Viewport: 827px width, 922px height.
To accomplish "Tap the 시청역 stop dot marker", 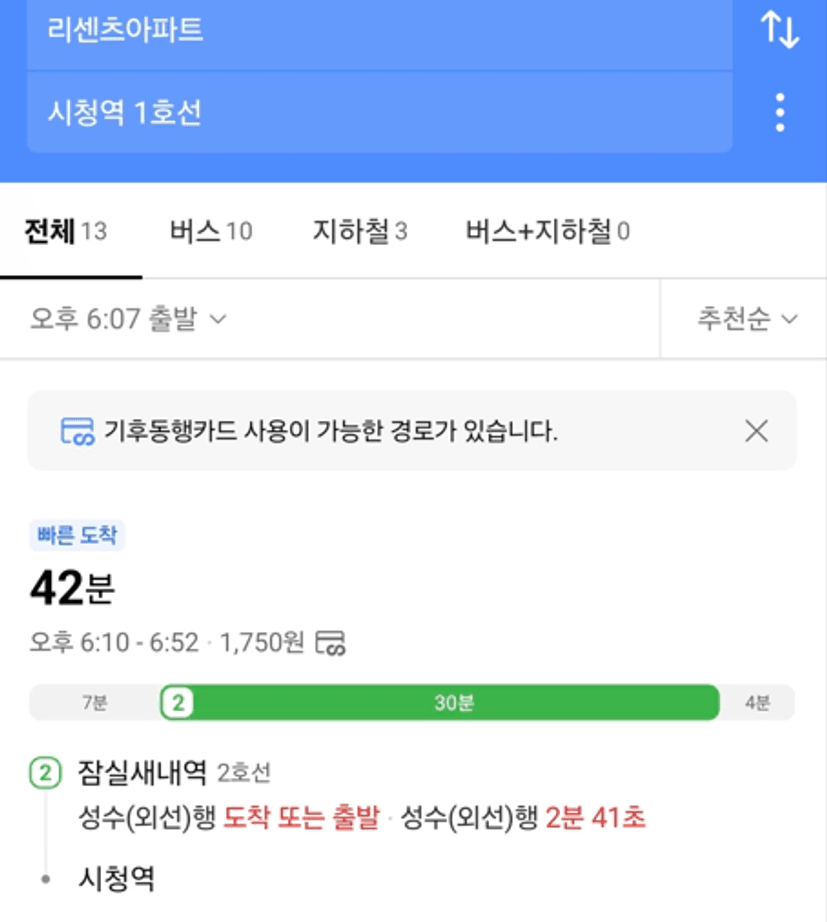I will click(45, 880).
